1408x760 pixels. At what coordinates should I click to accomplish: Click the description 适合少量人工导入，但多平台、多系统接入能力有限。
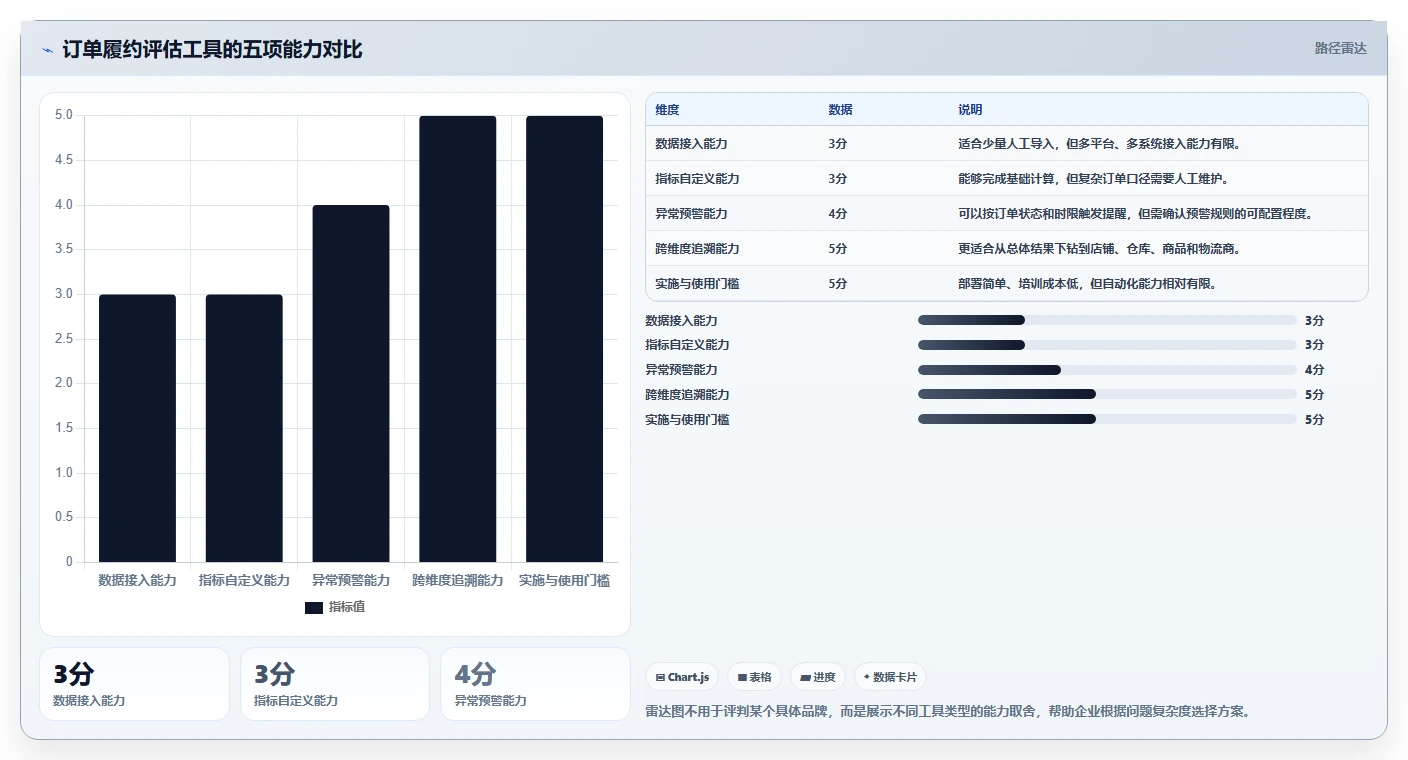click(1099, 143)
